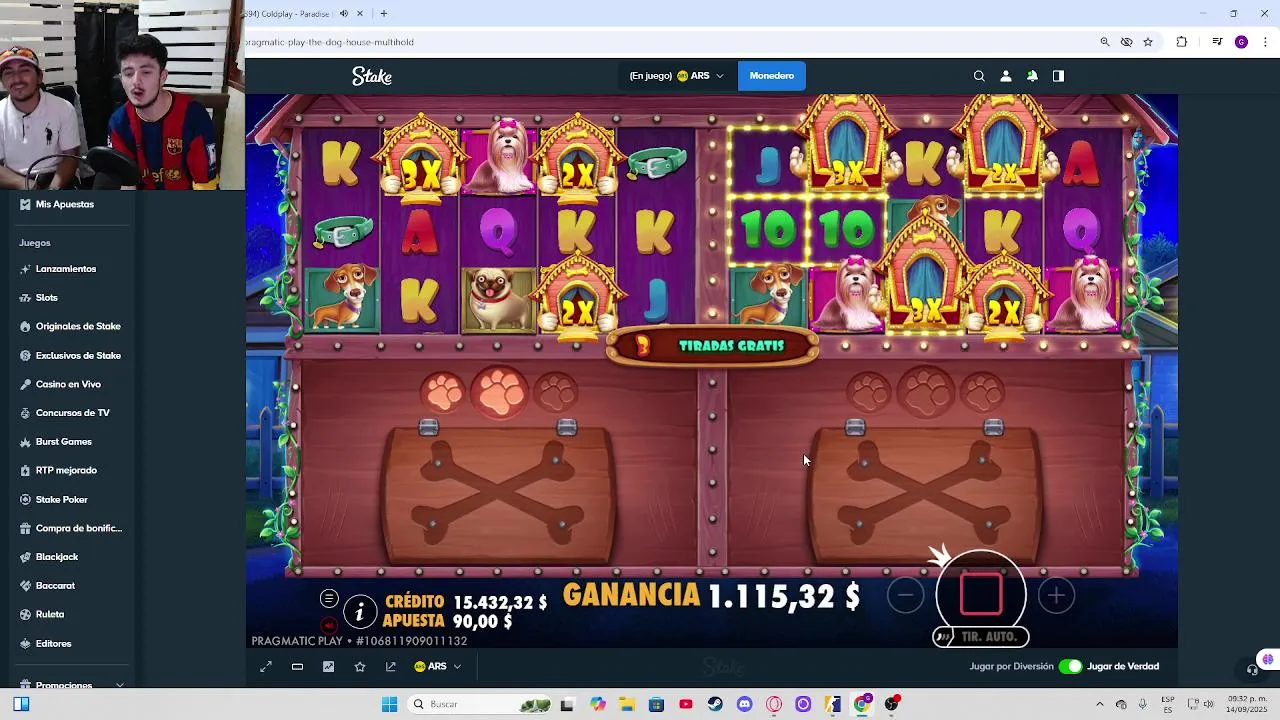Open Burst Games
Screen dimensions: 1280x720
(64, 442)
